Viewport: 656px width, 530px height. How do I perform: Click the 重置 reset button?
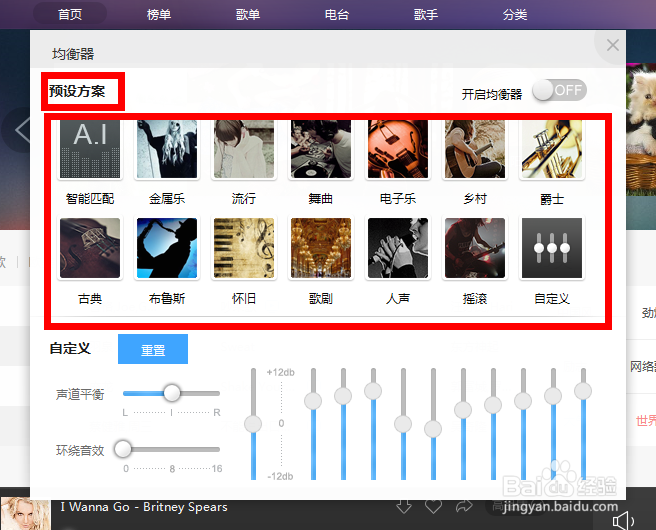pos(153,349)
